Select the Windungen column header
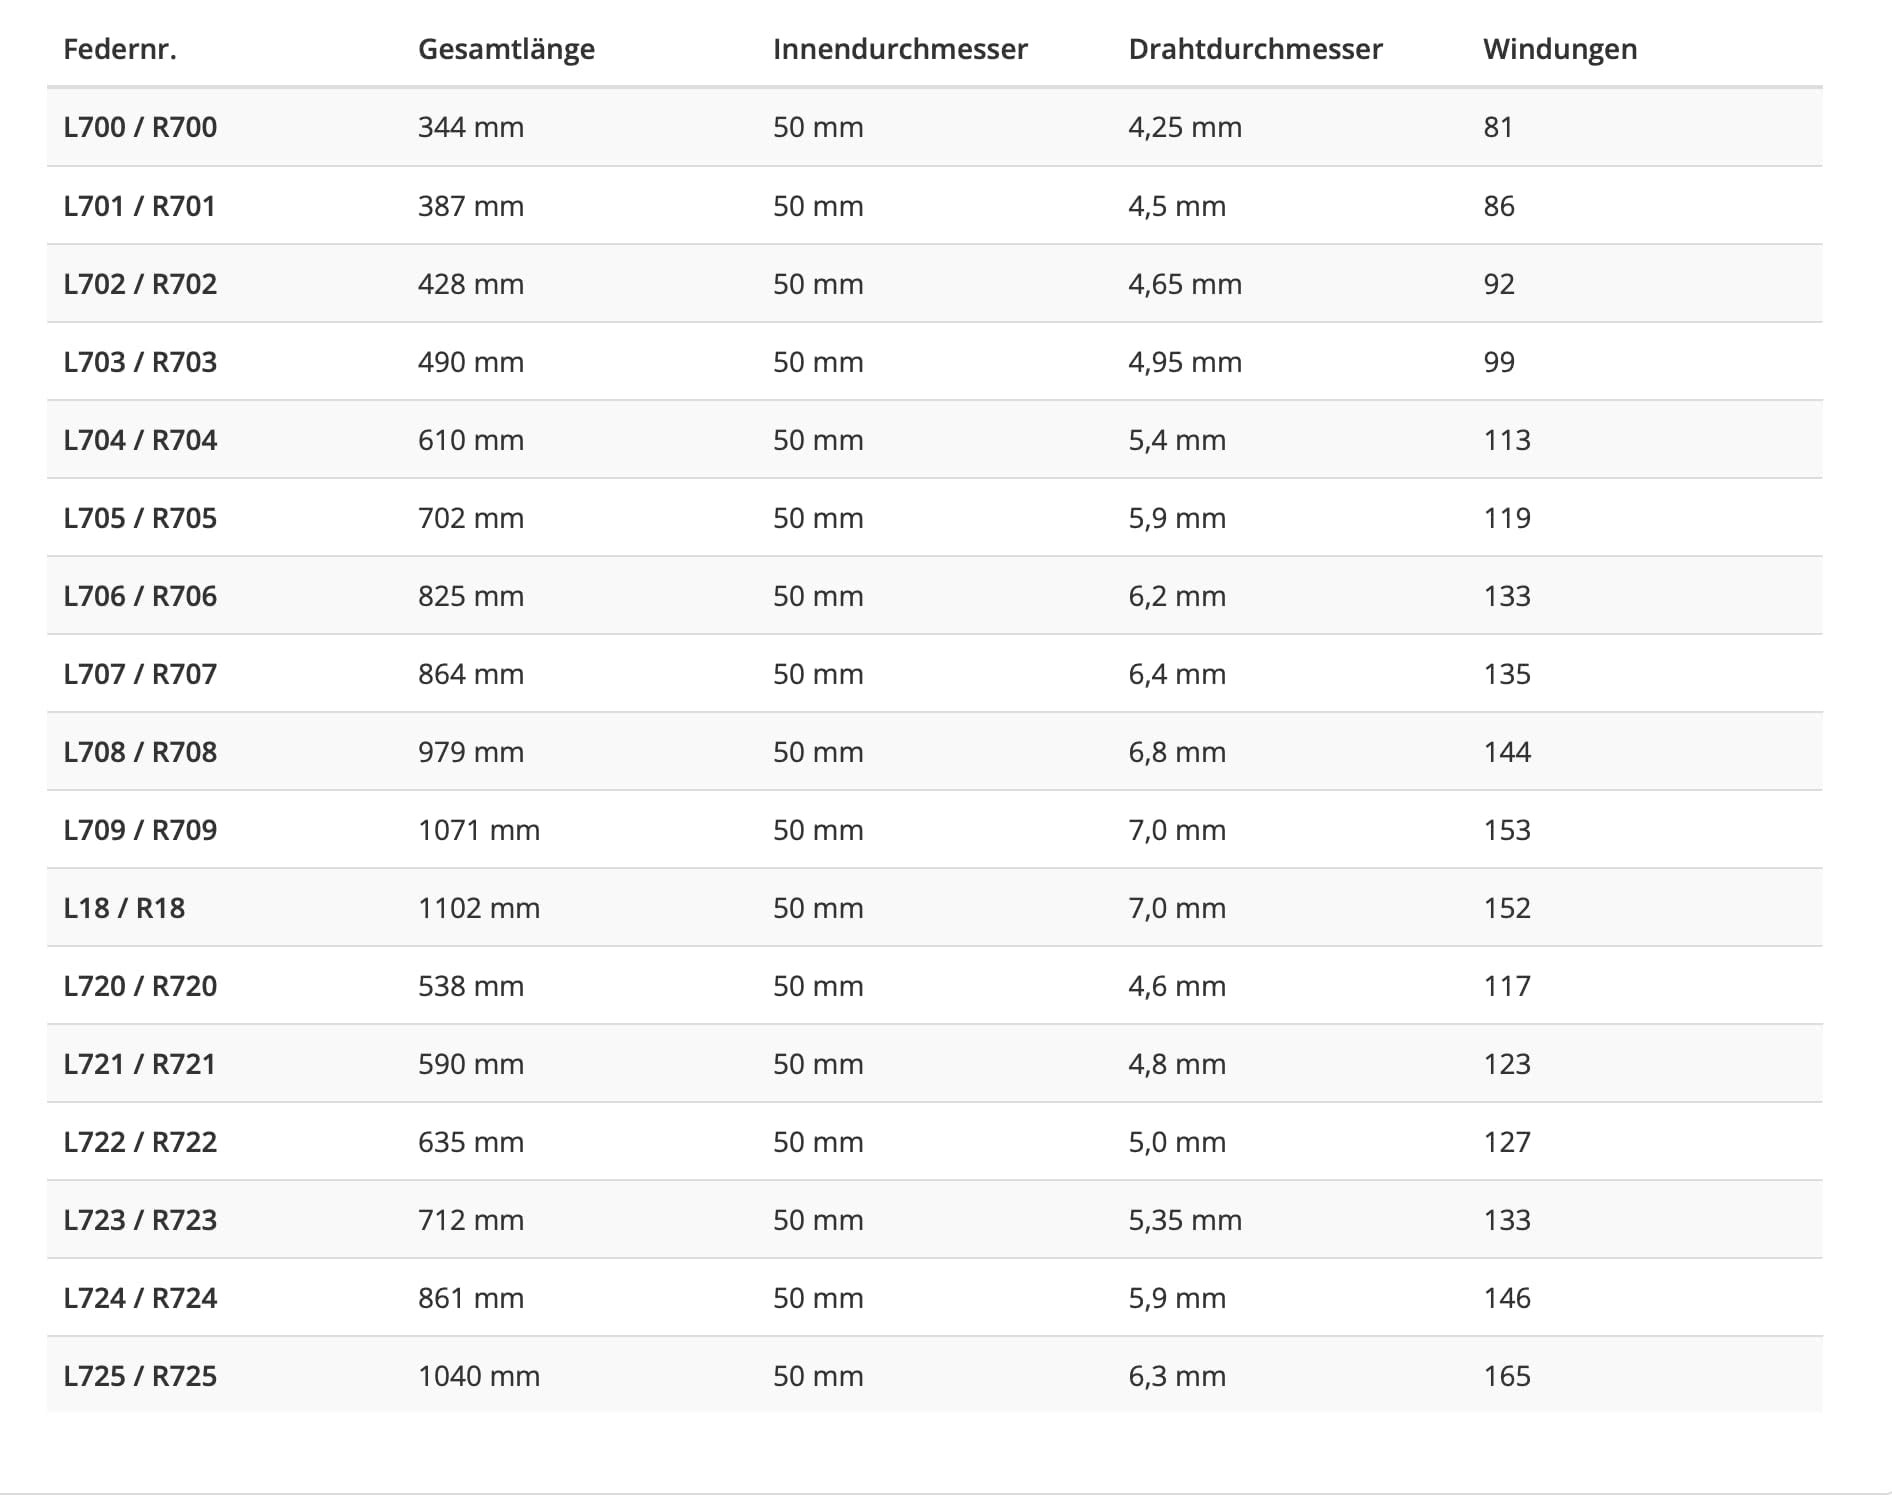The height and width of the screenshot is (1498, 1892). [1560, 49]
